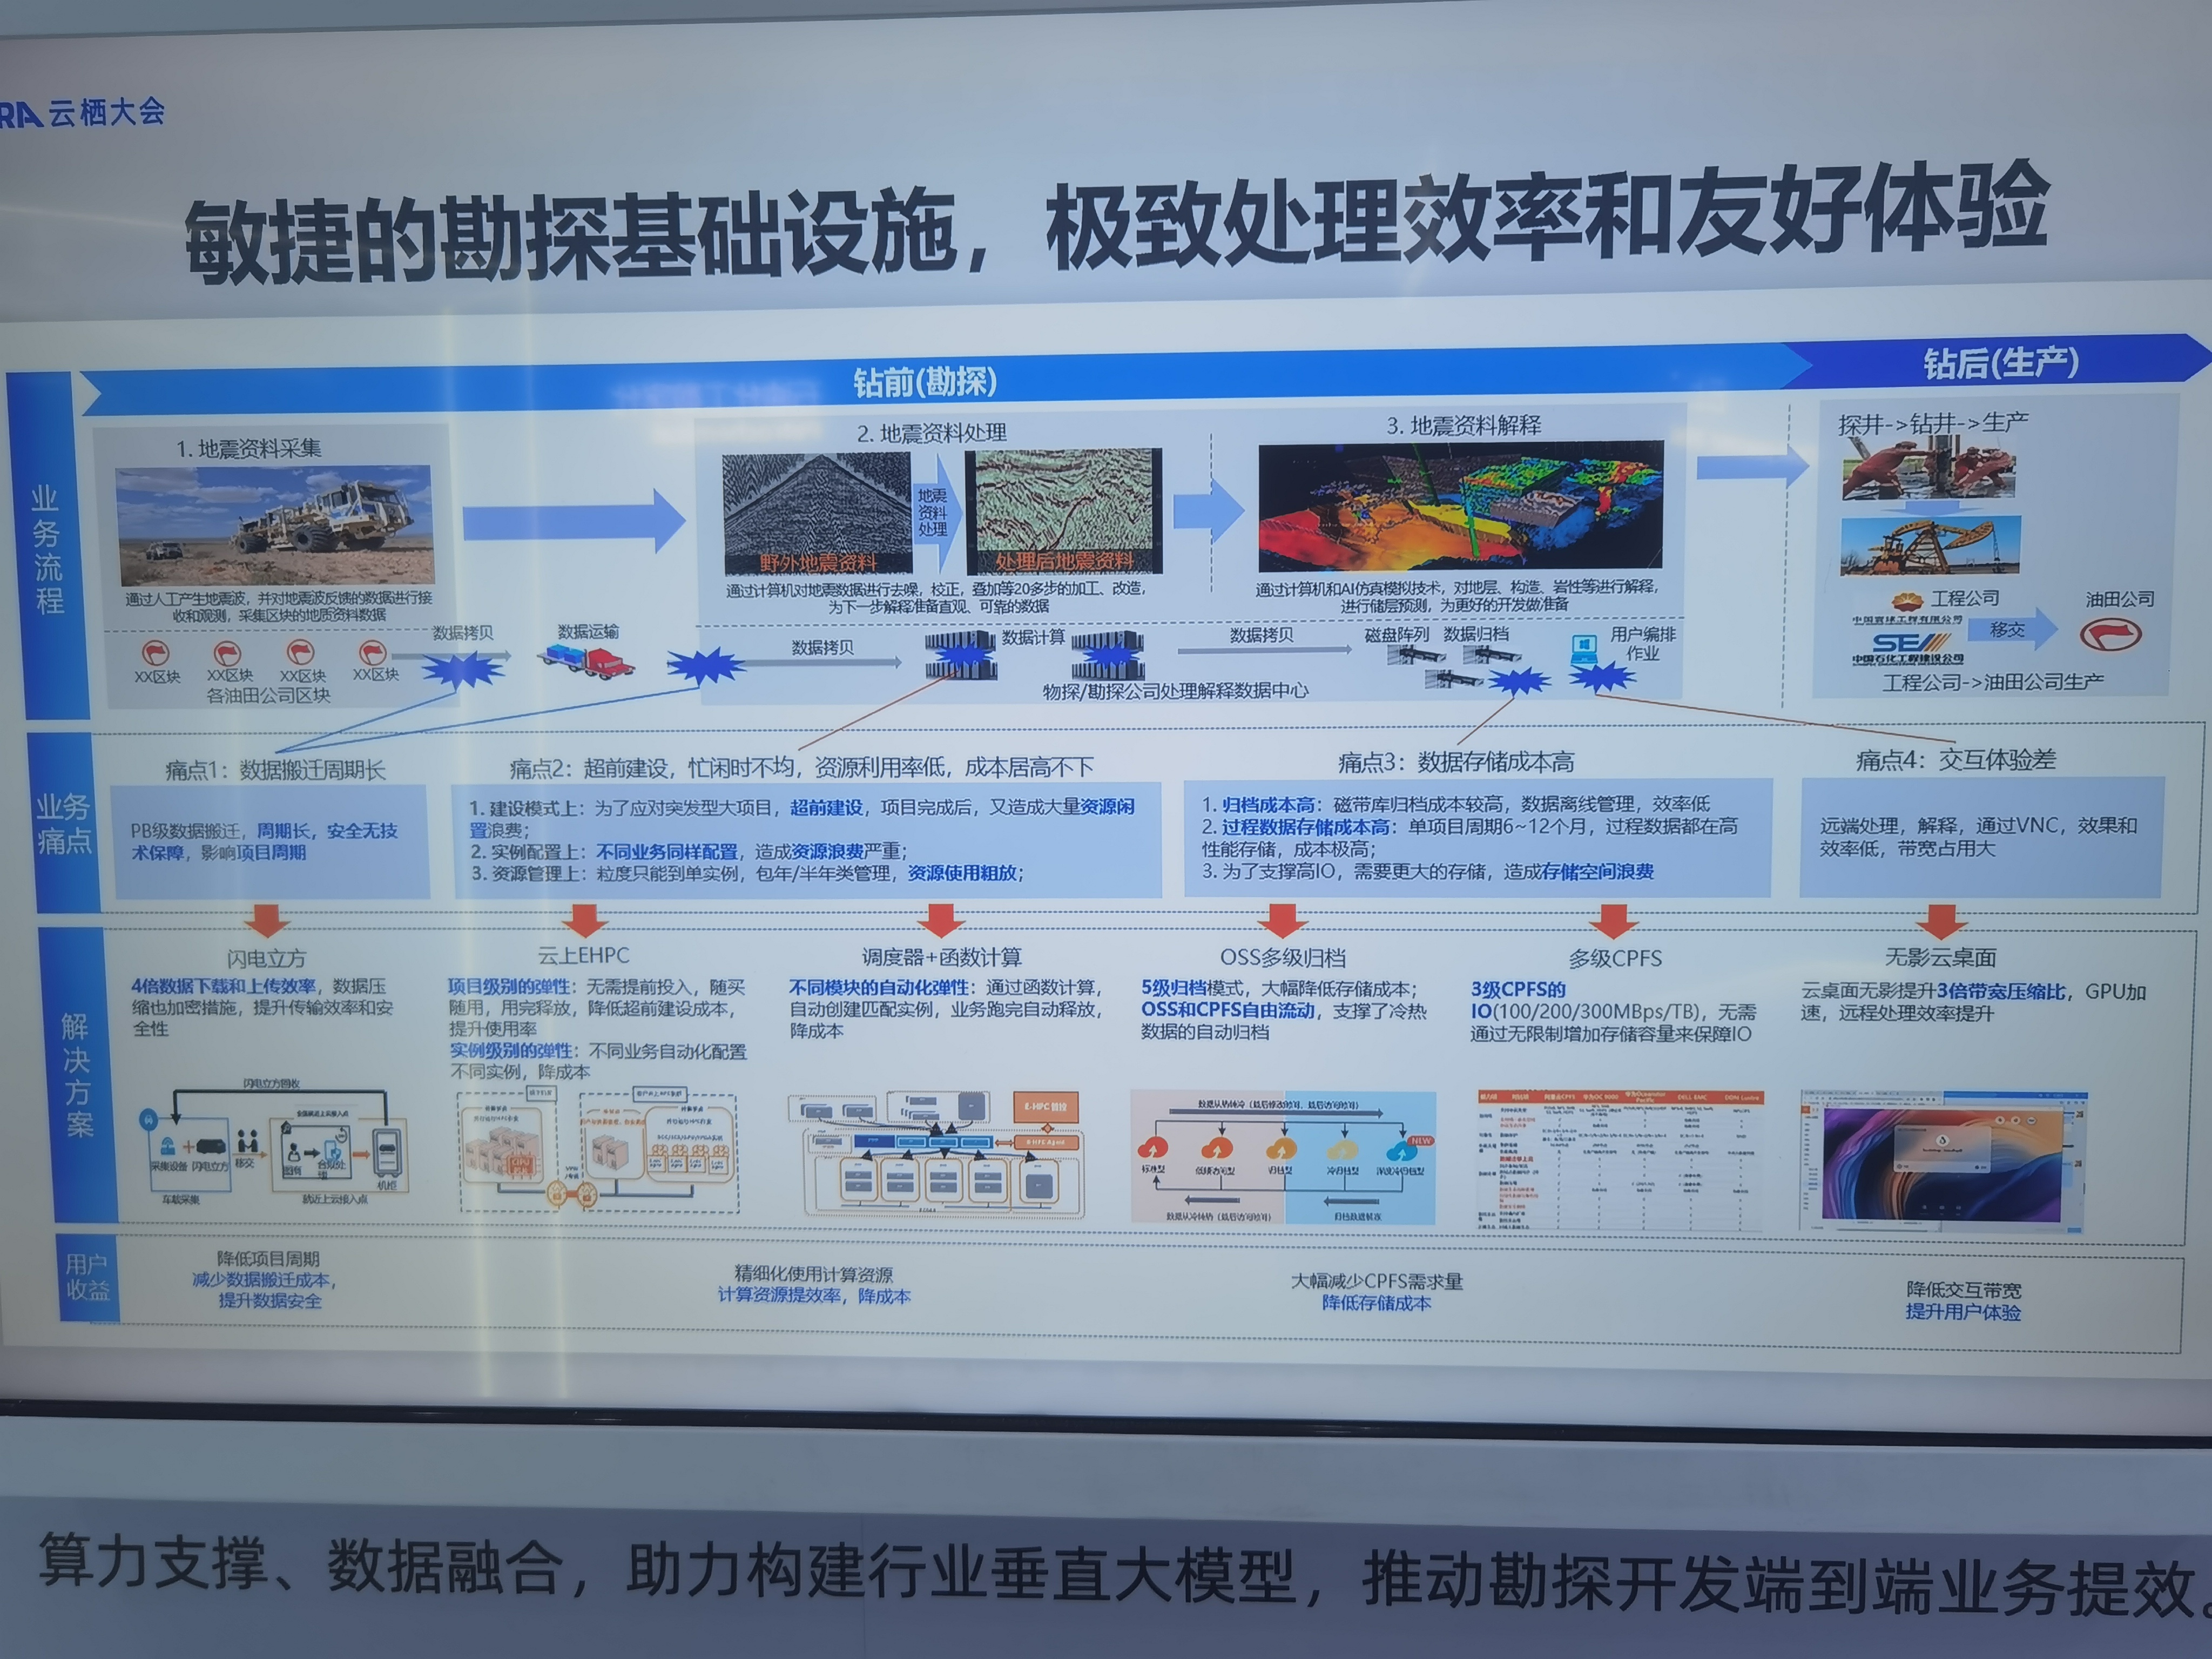This screenshot has width=2212, height=1659.
Task: Open the 无影云桌面 desktop screenshot
Action: pyautogui.click(x=1944, y=1162)
